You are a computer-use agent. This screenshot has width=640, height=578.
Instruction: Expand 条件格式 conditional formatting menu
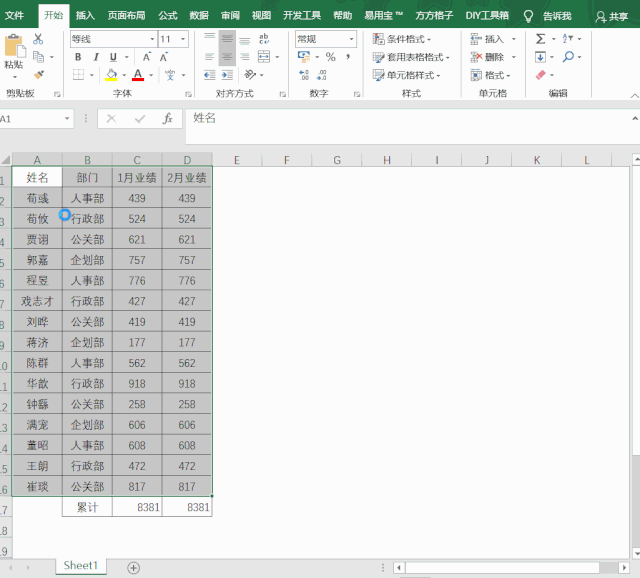coord(402,39)
